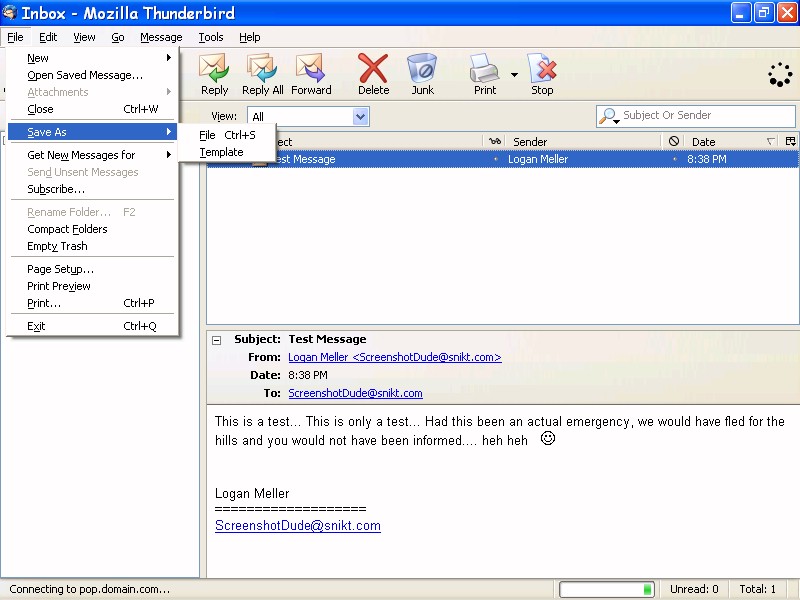Viewport: 800px width, 600px height.
Task: Collapse the message header with minus toggle
Action: [x=217, y=340]
